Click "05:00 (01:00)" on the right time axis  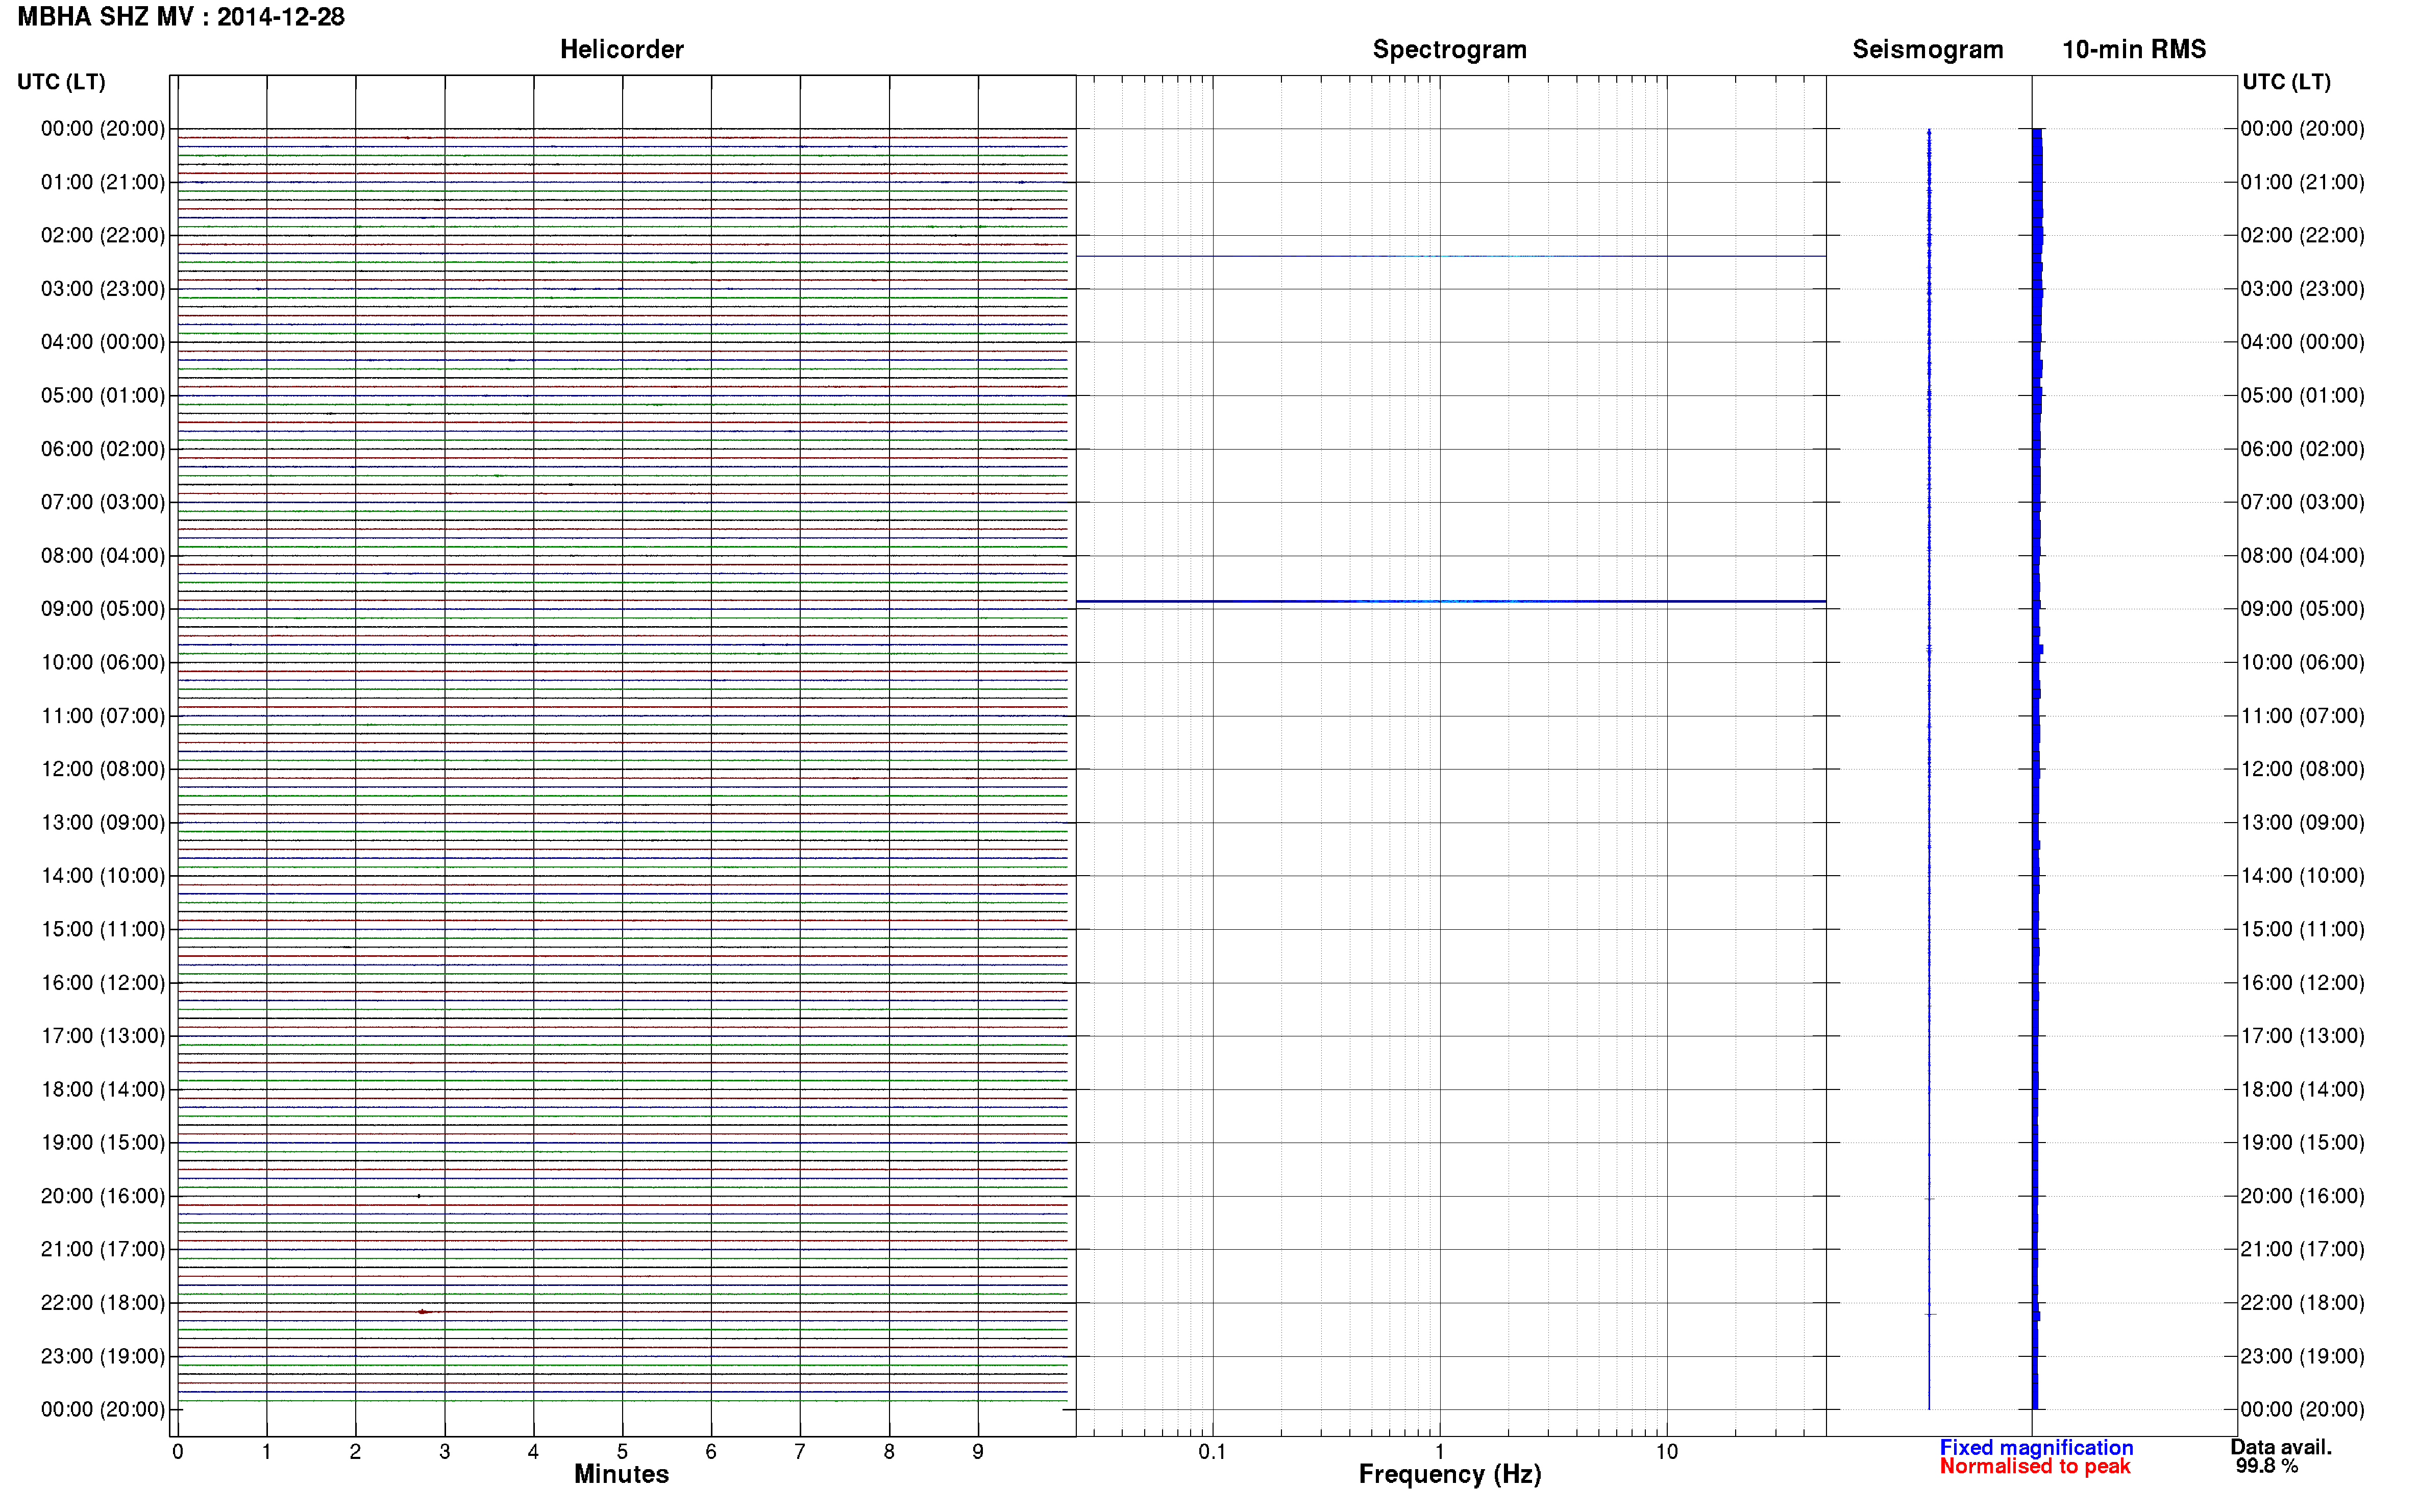pyautogui.click(x=2302, y=395)
